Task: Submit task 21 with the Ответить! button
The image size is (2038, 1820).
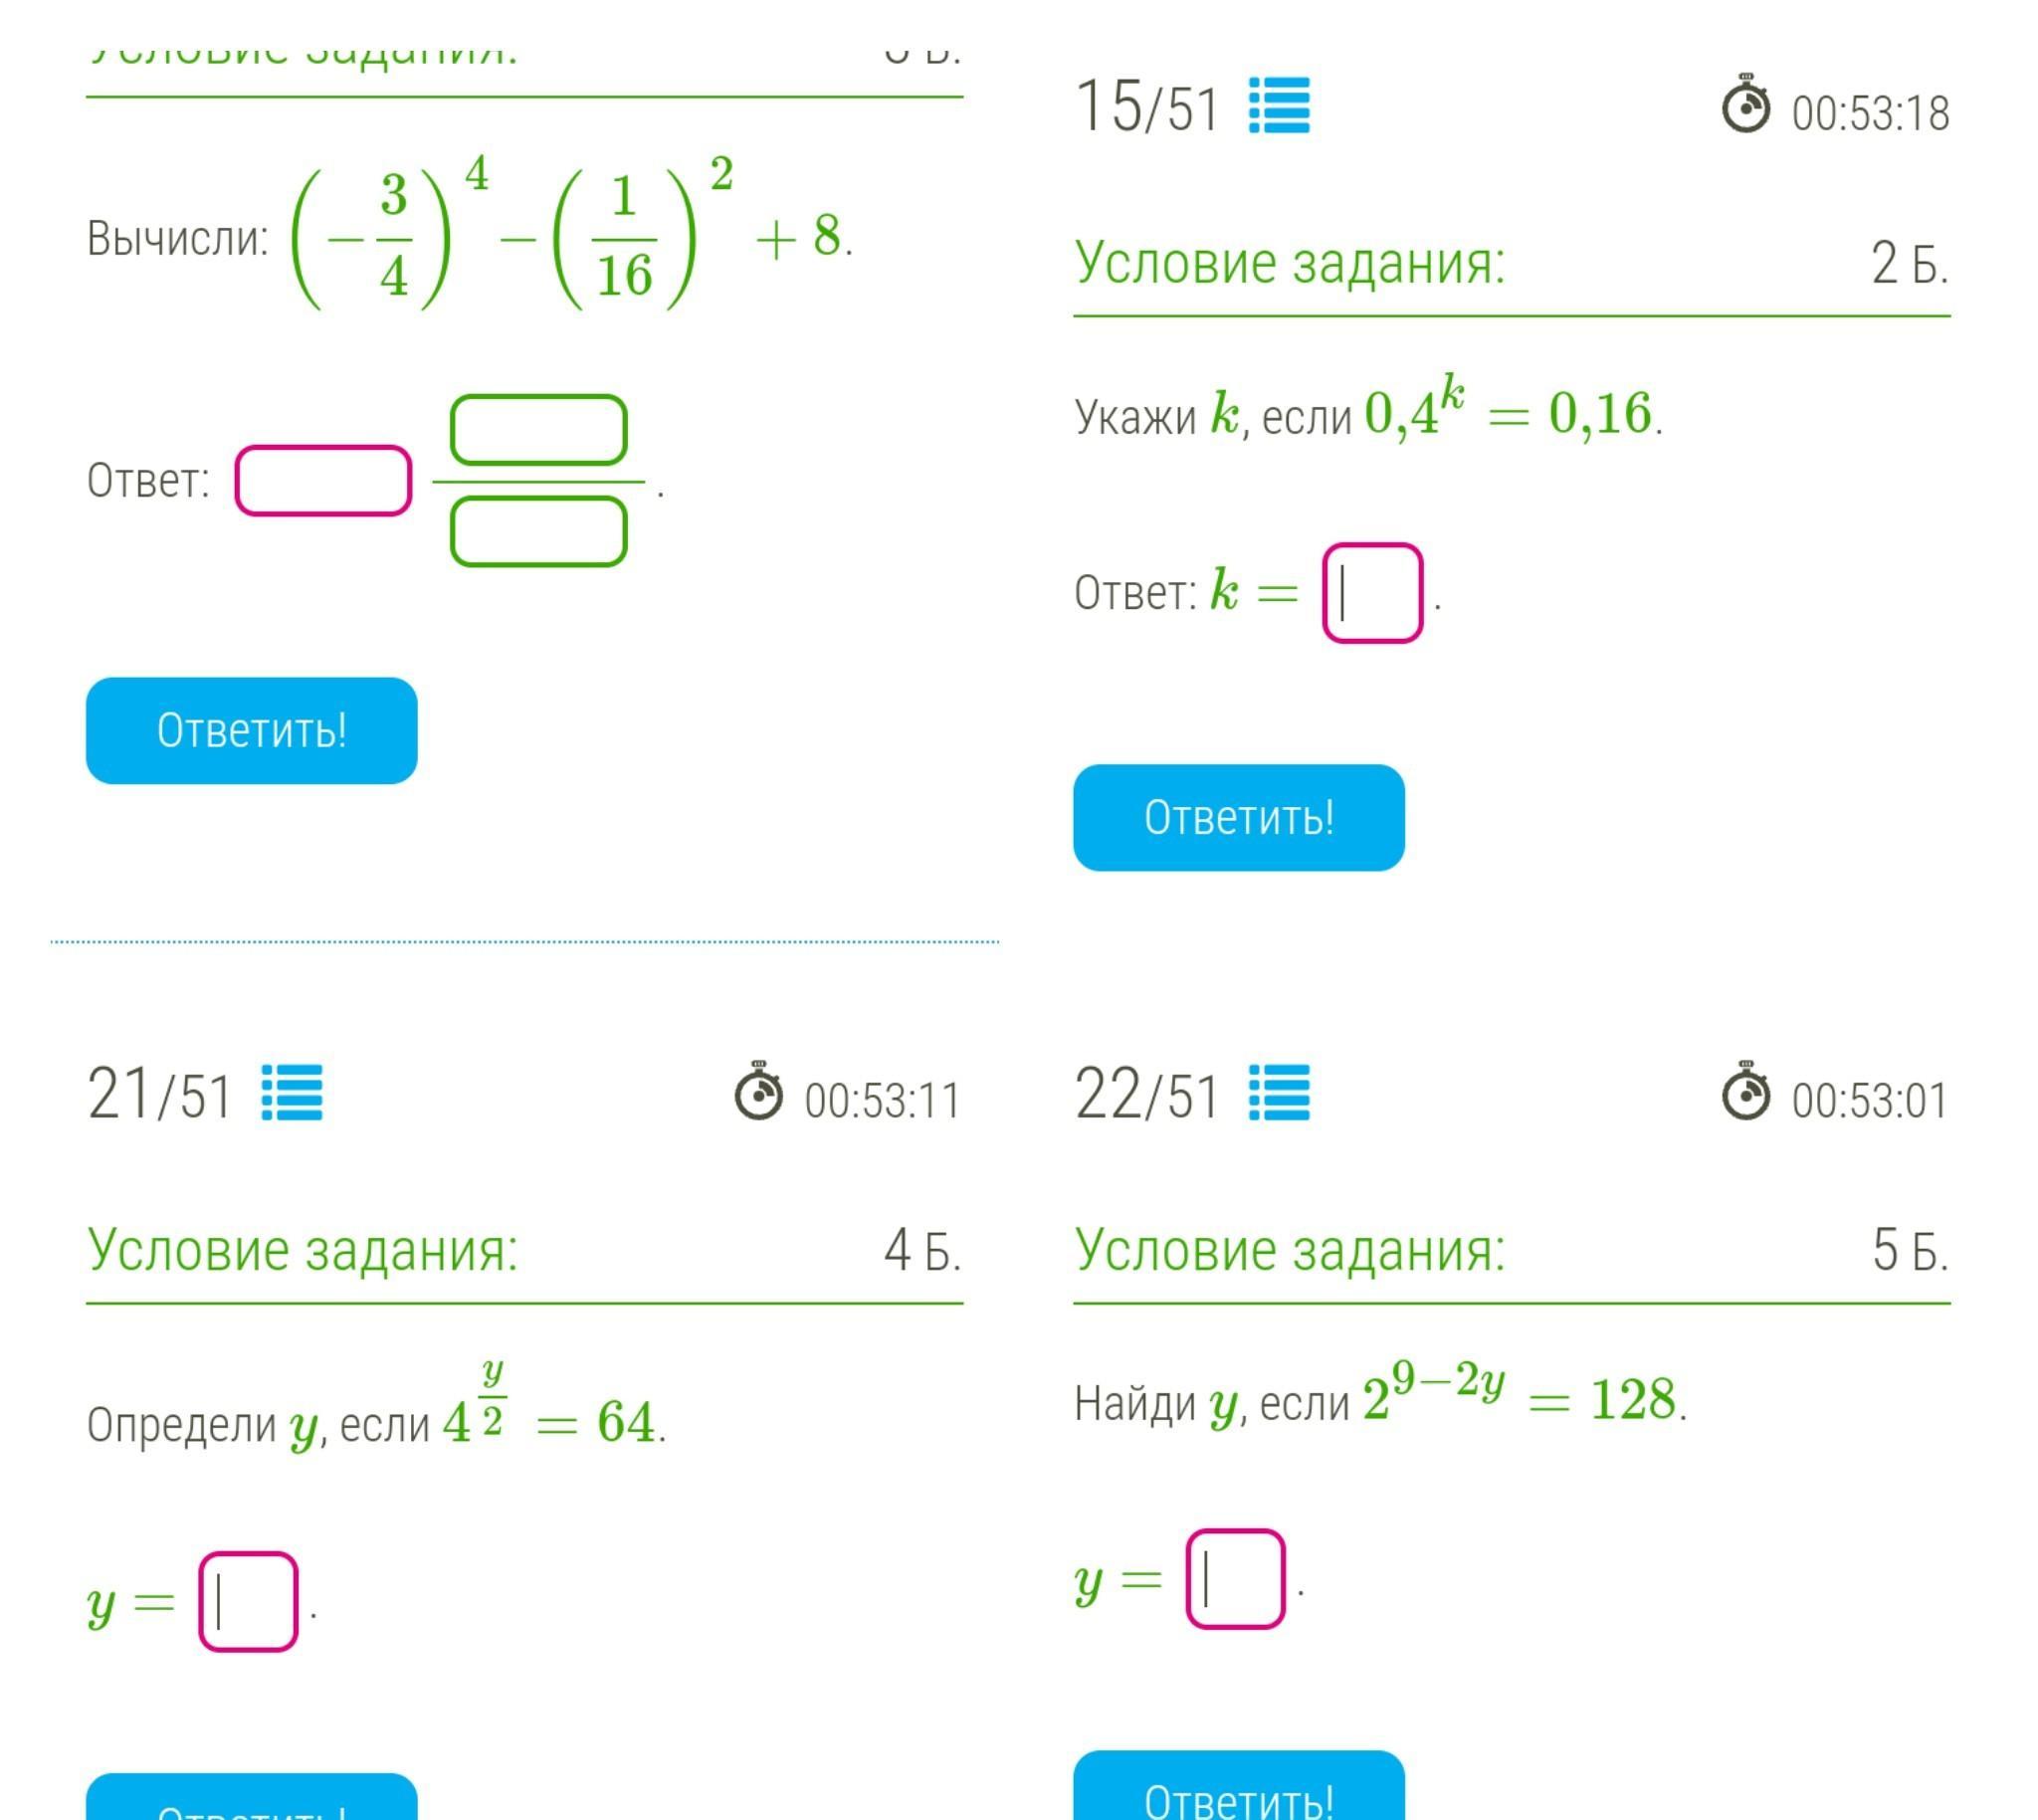Action: (251, 1803)
